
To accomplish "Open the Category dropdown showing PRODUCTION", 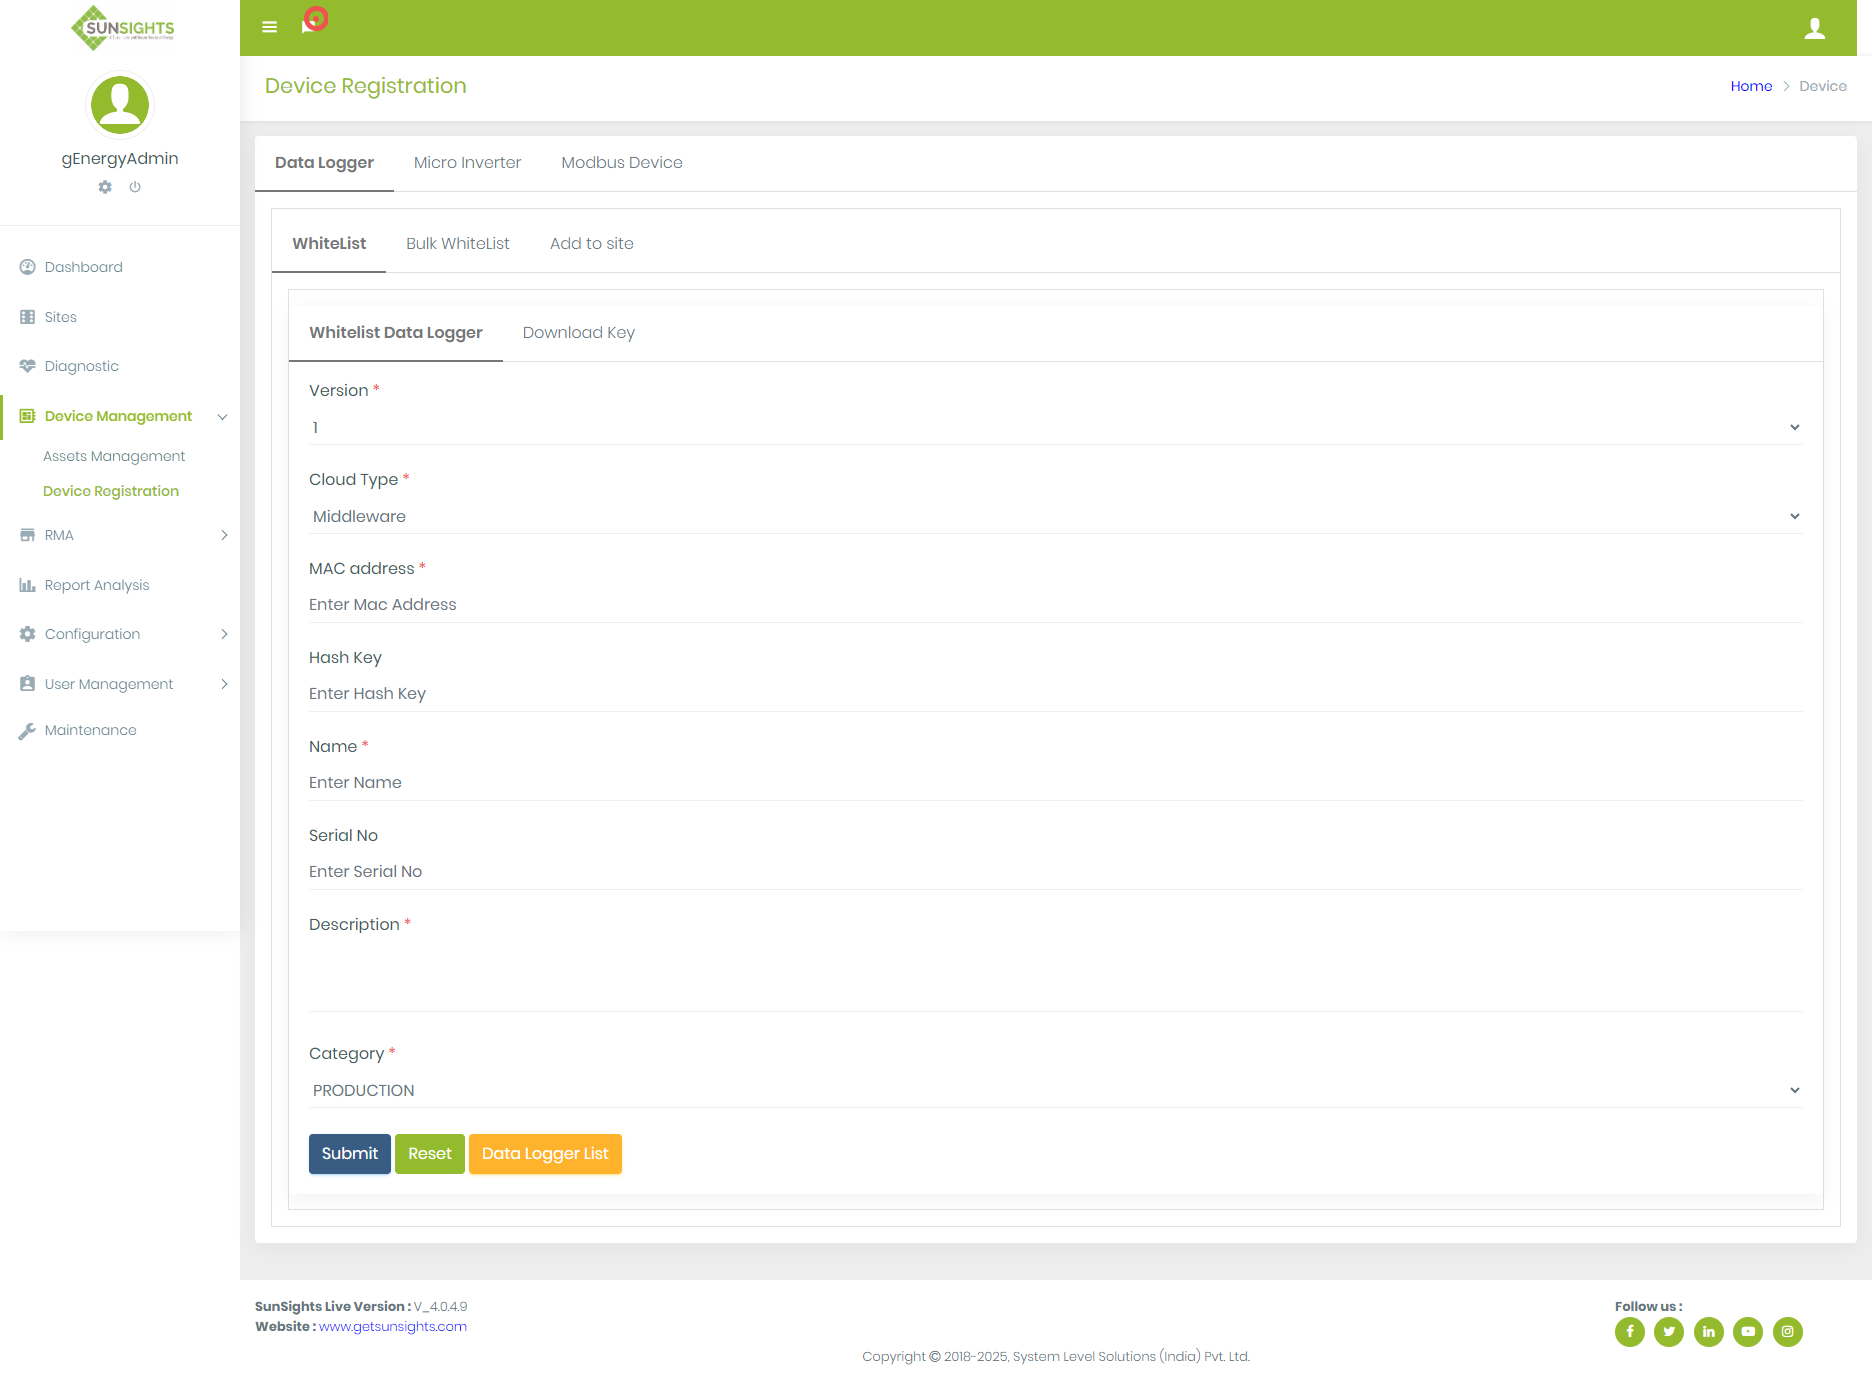I will [x=1055, y=1090].
